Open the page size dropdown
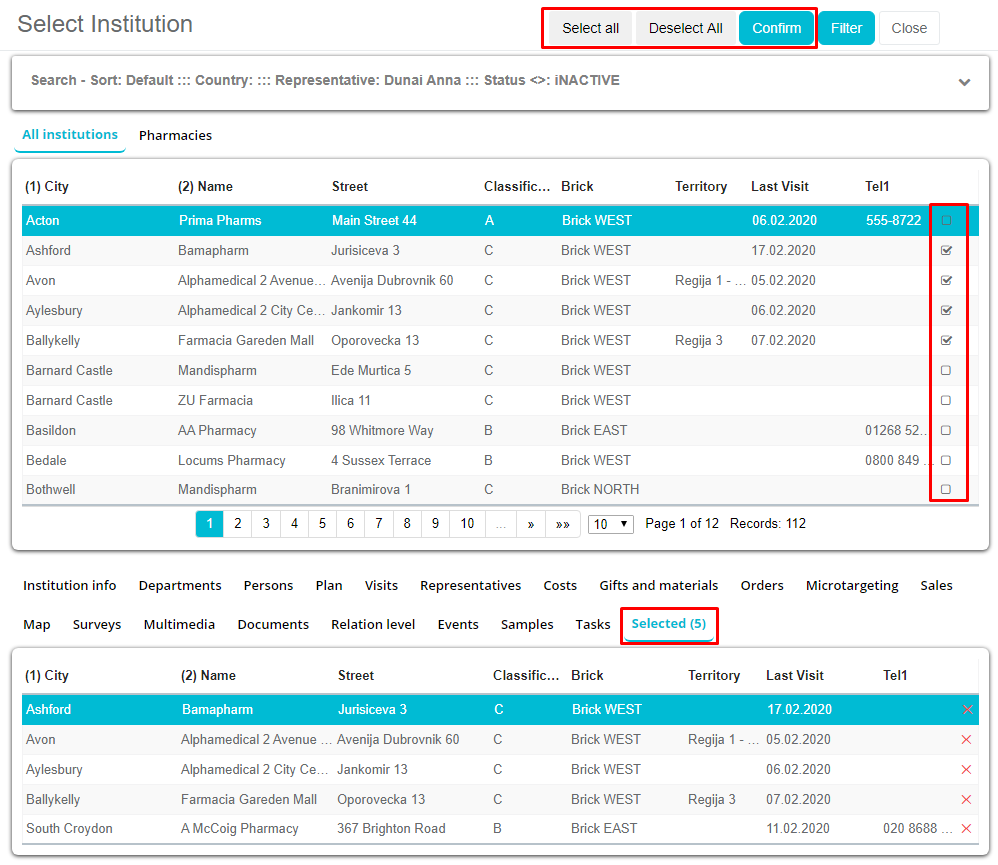 coord(610,524)
